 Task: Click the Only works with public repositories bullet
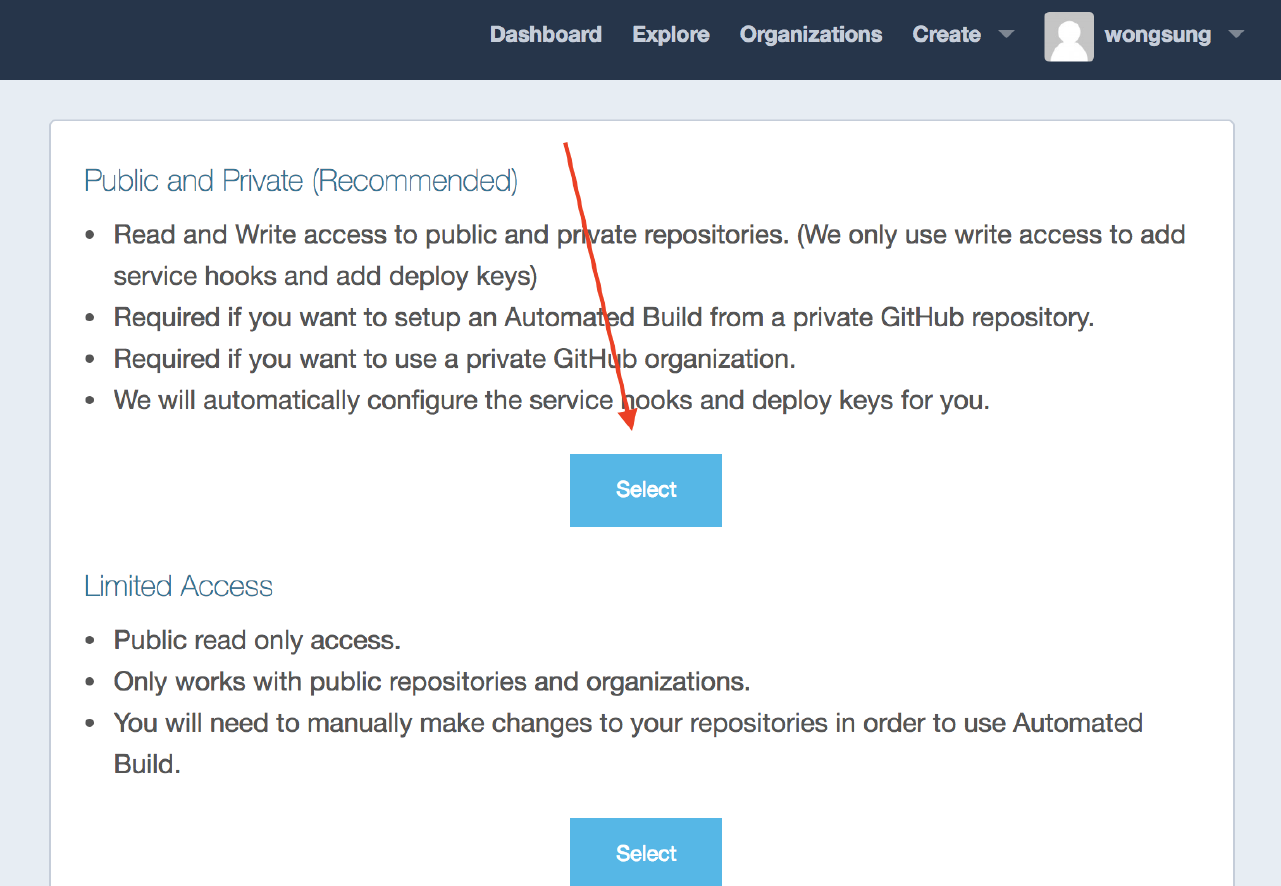click(x=431, y=682)
